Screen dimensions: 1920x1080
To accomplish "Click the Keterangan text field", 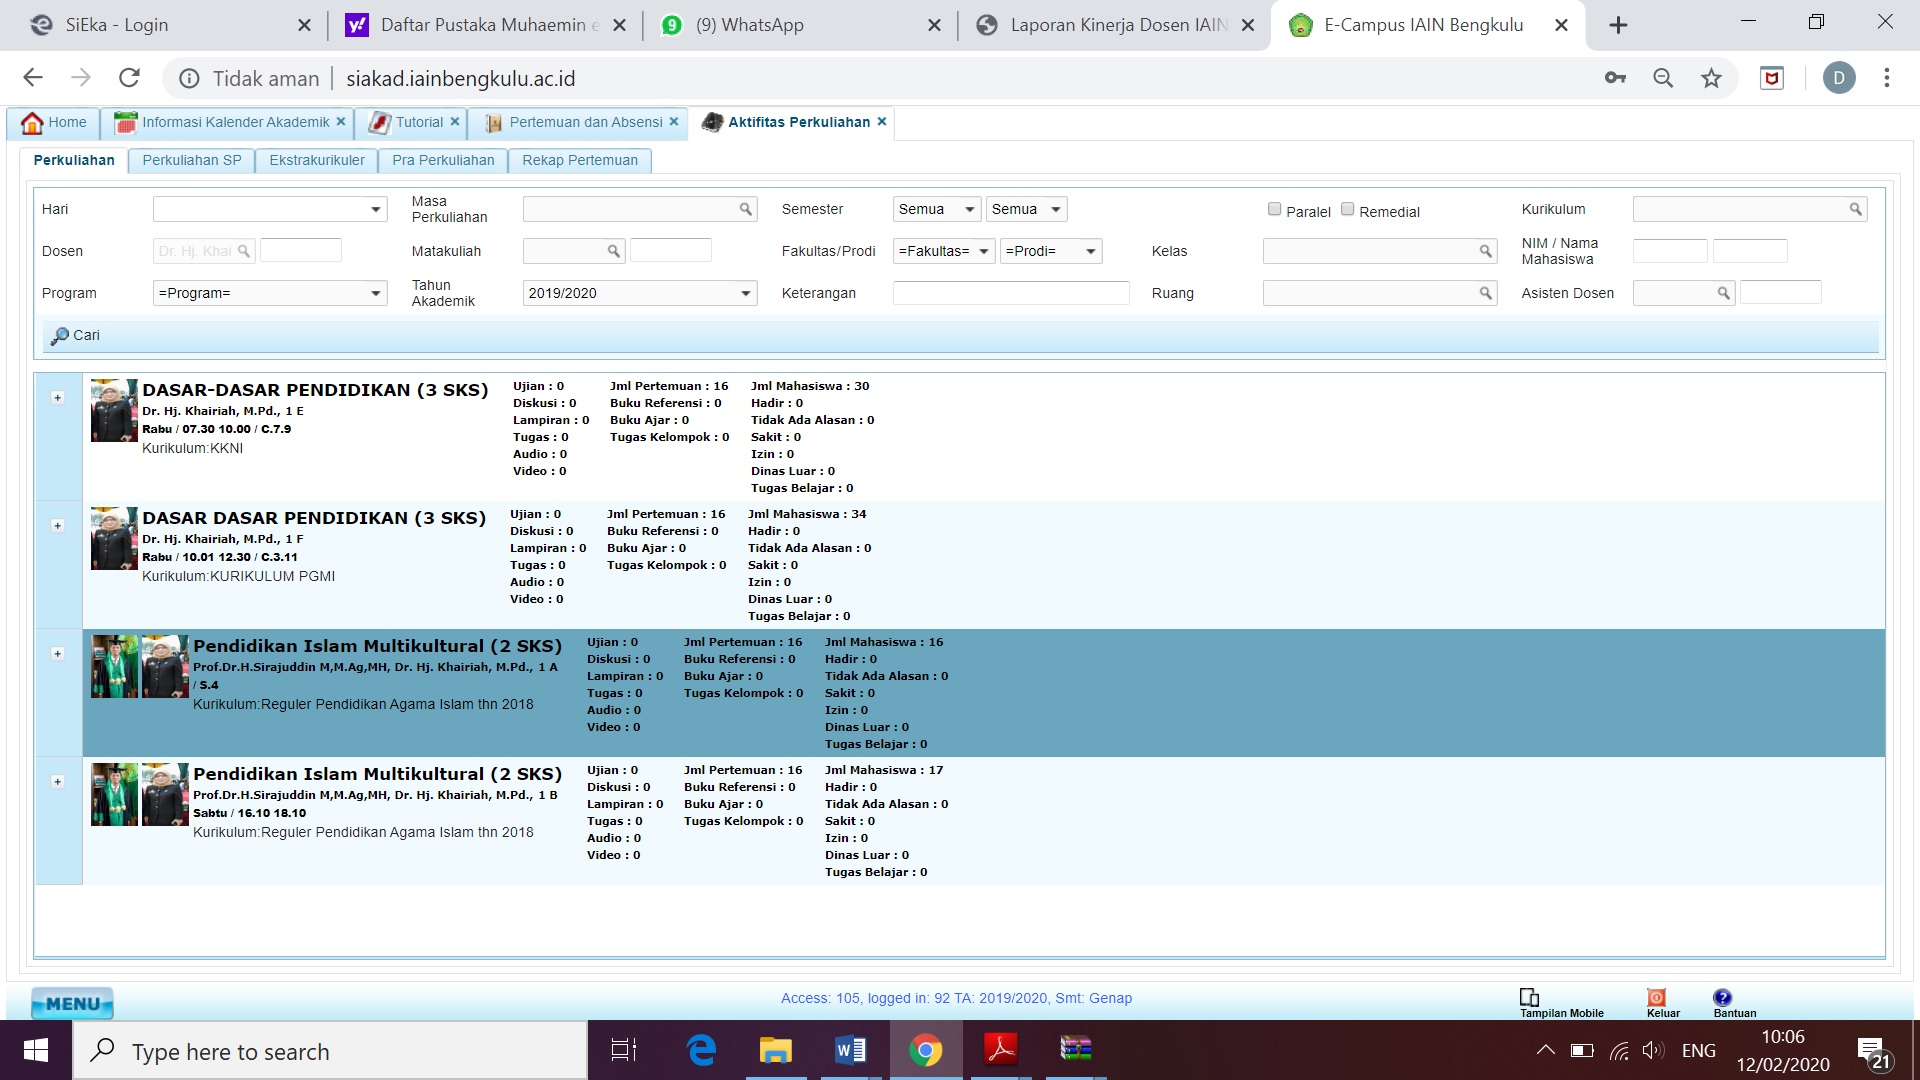I will (x=1010, y=293).
